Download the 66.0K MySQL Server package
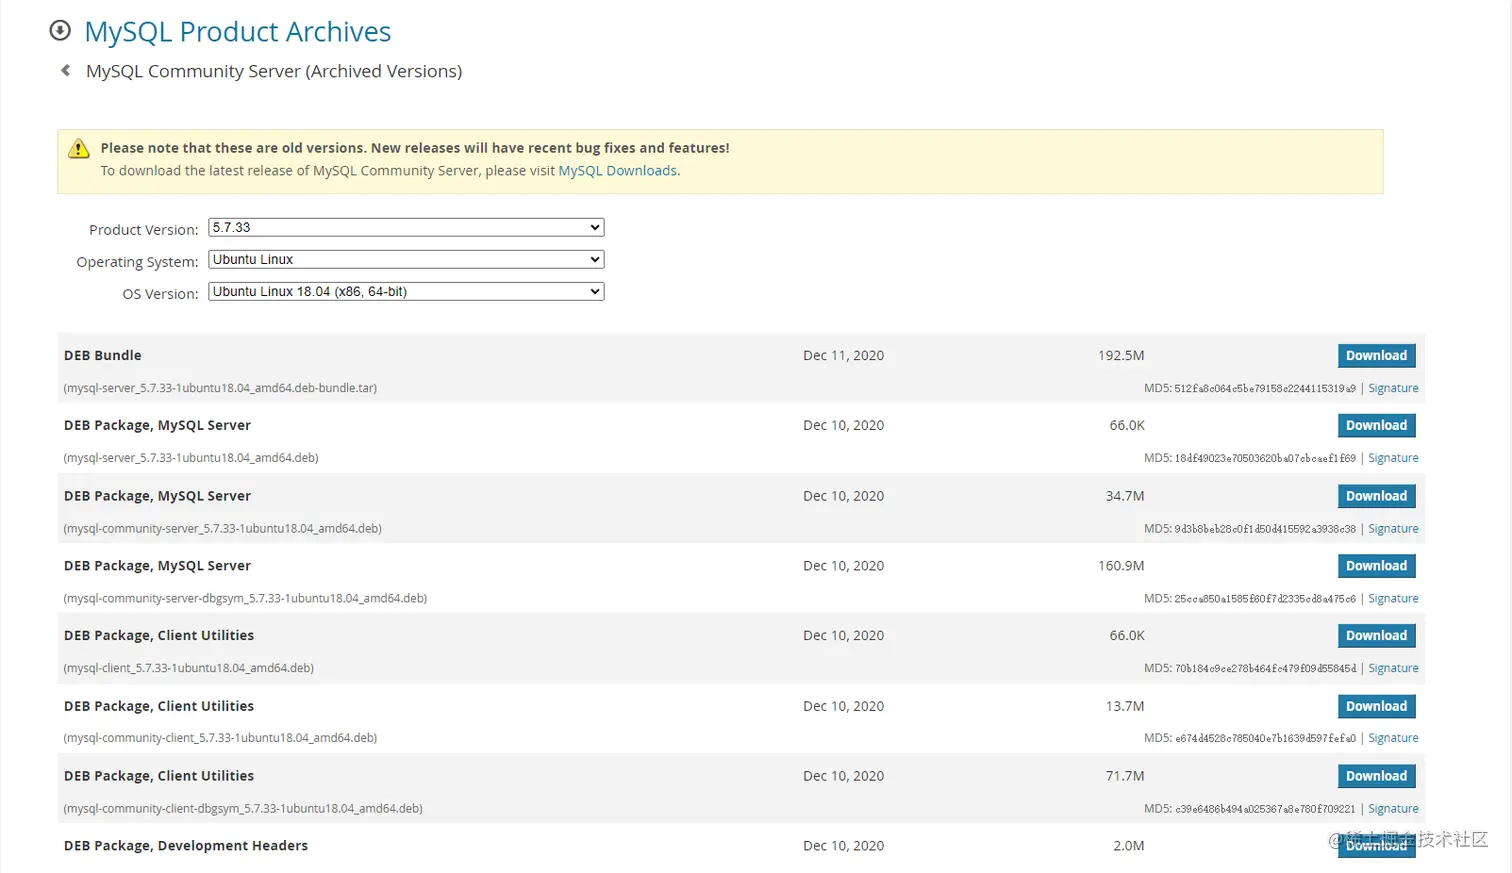This screenshot has height=873, width=1512. pos(1376,426)
